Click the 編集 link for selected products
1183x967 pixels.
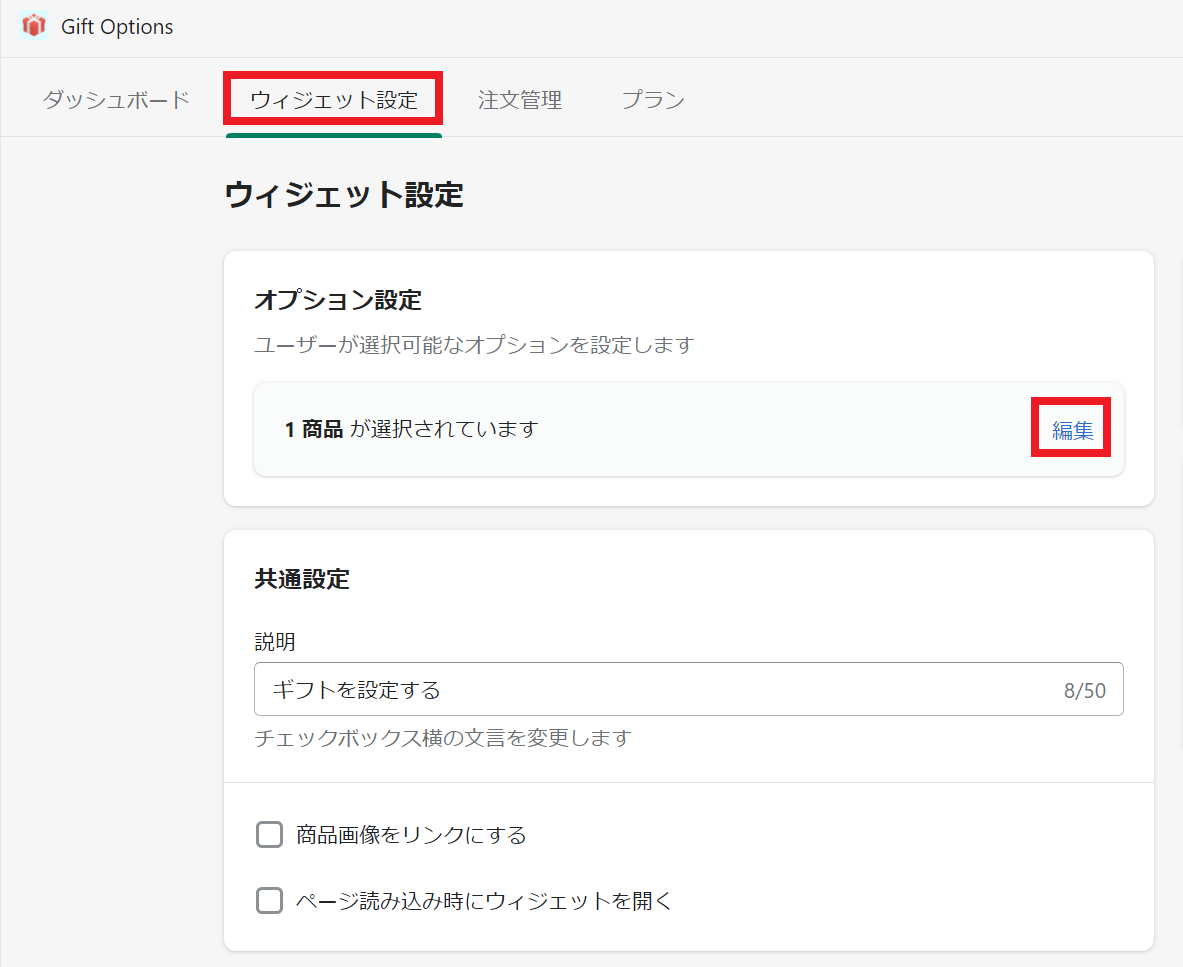tap(1072, 431)
